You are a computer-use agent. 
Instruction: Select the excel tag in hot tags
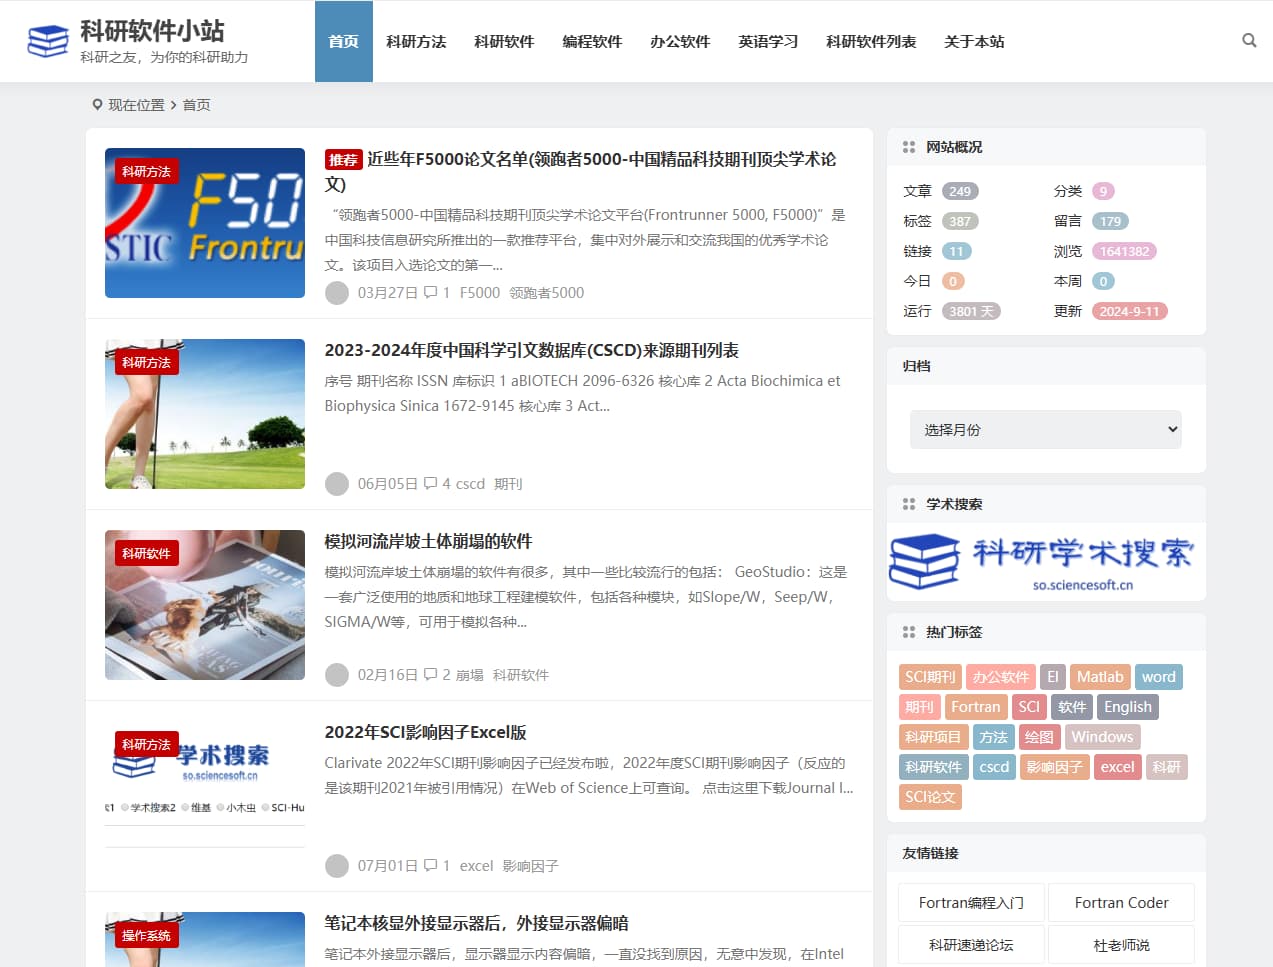click(1117, 767)
